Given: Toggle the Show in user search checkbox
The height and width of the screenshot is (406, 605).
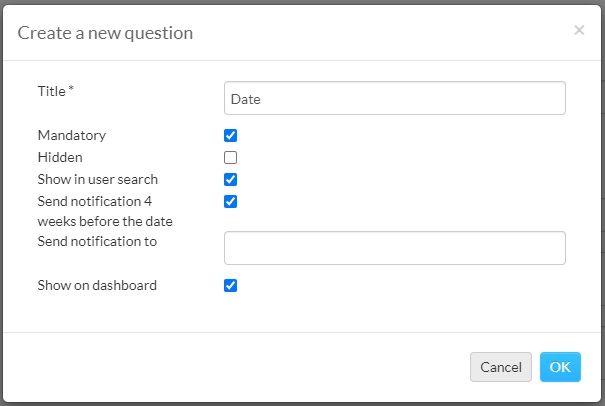Looking at the screenshot, I should (x=230, y=179).
